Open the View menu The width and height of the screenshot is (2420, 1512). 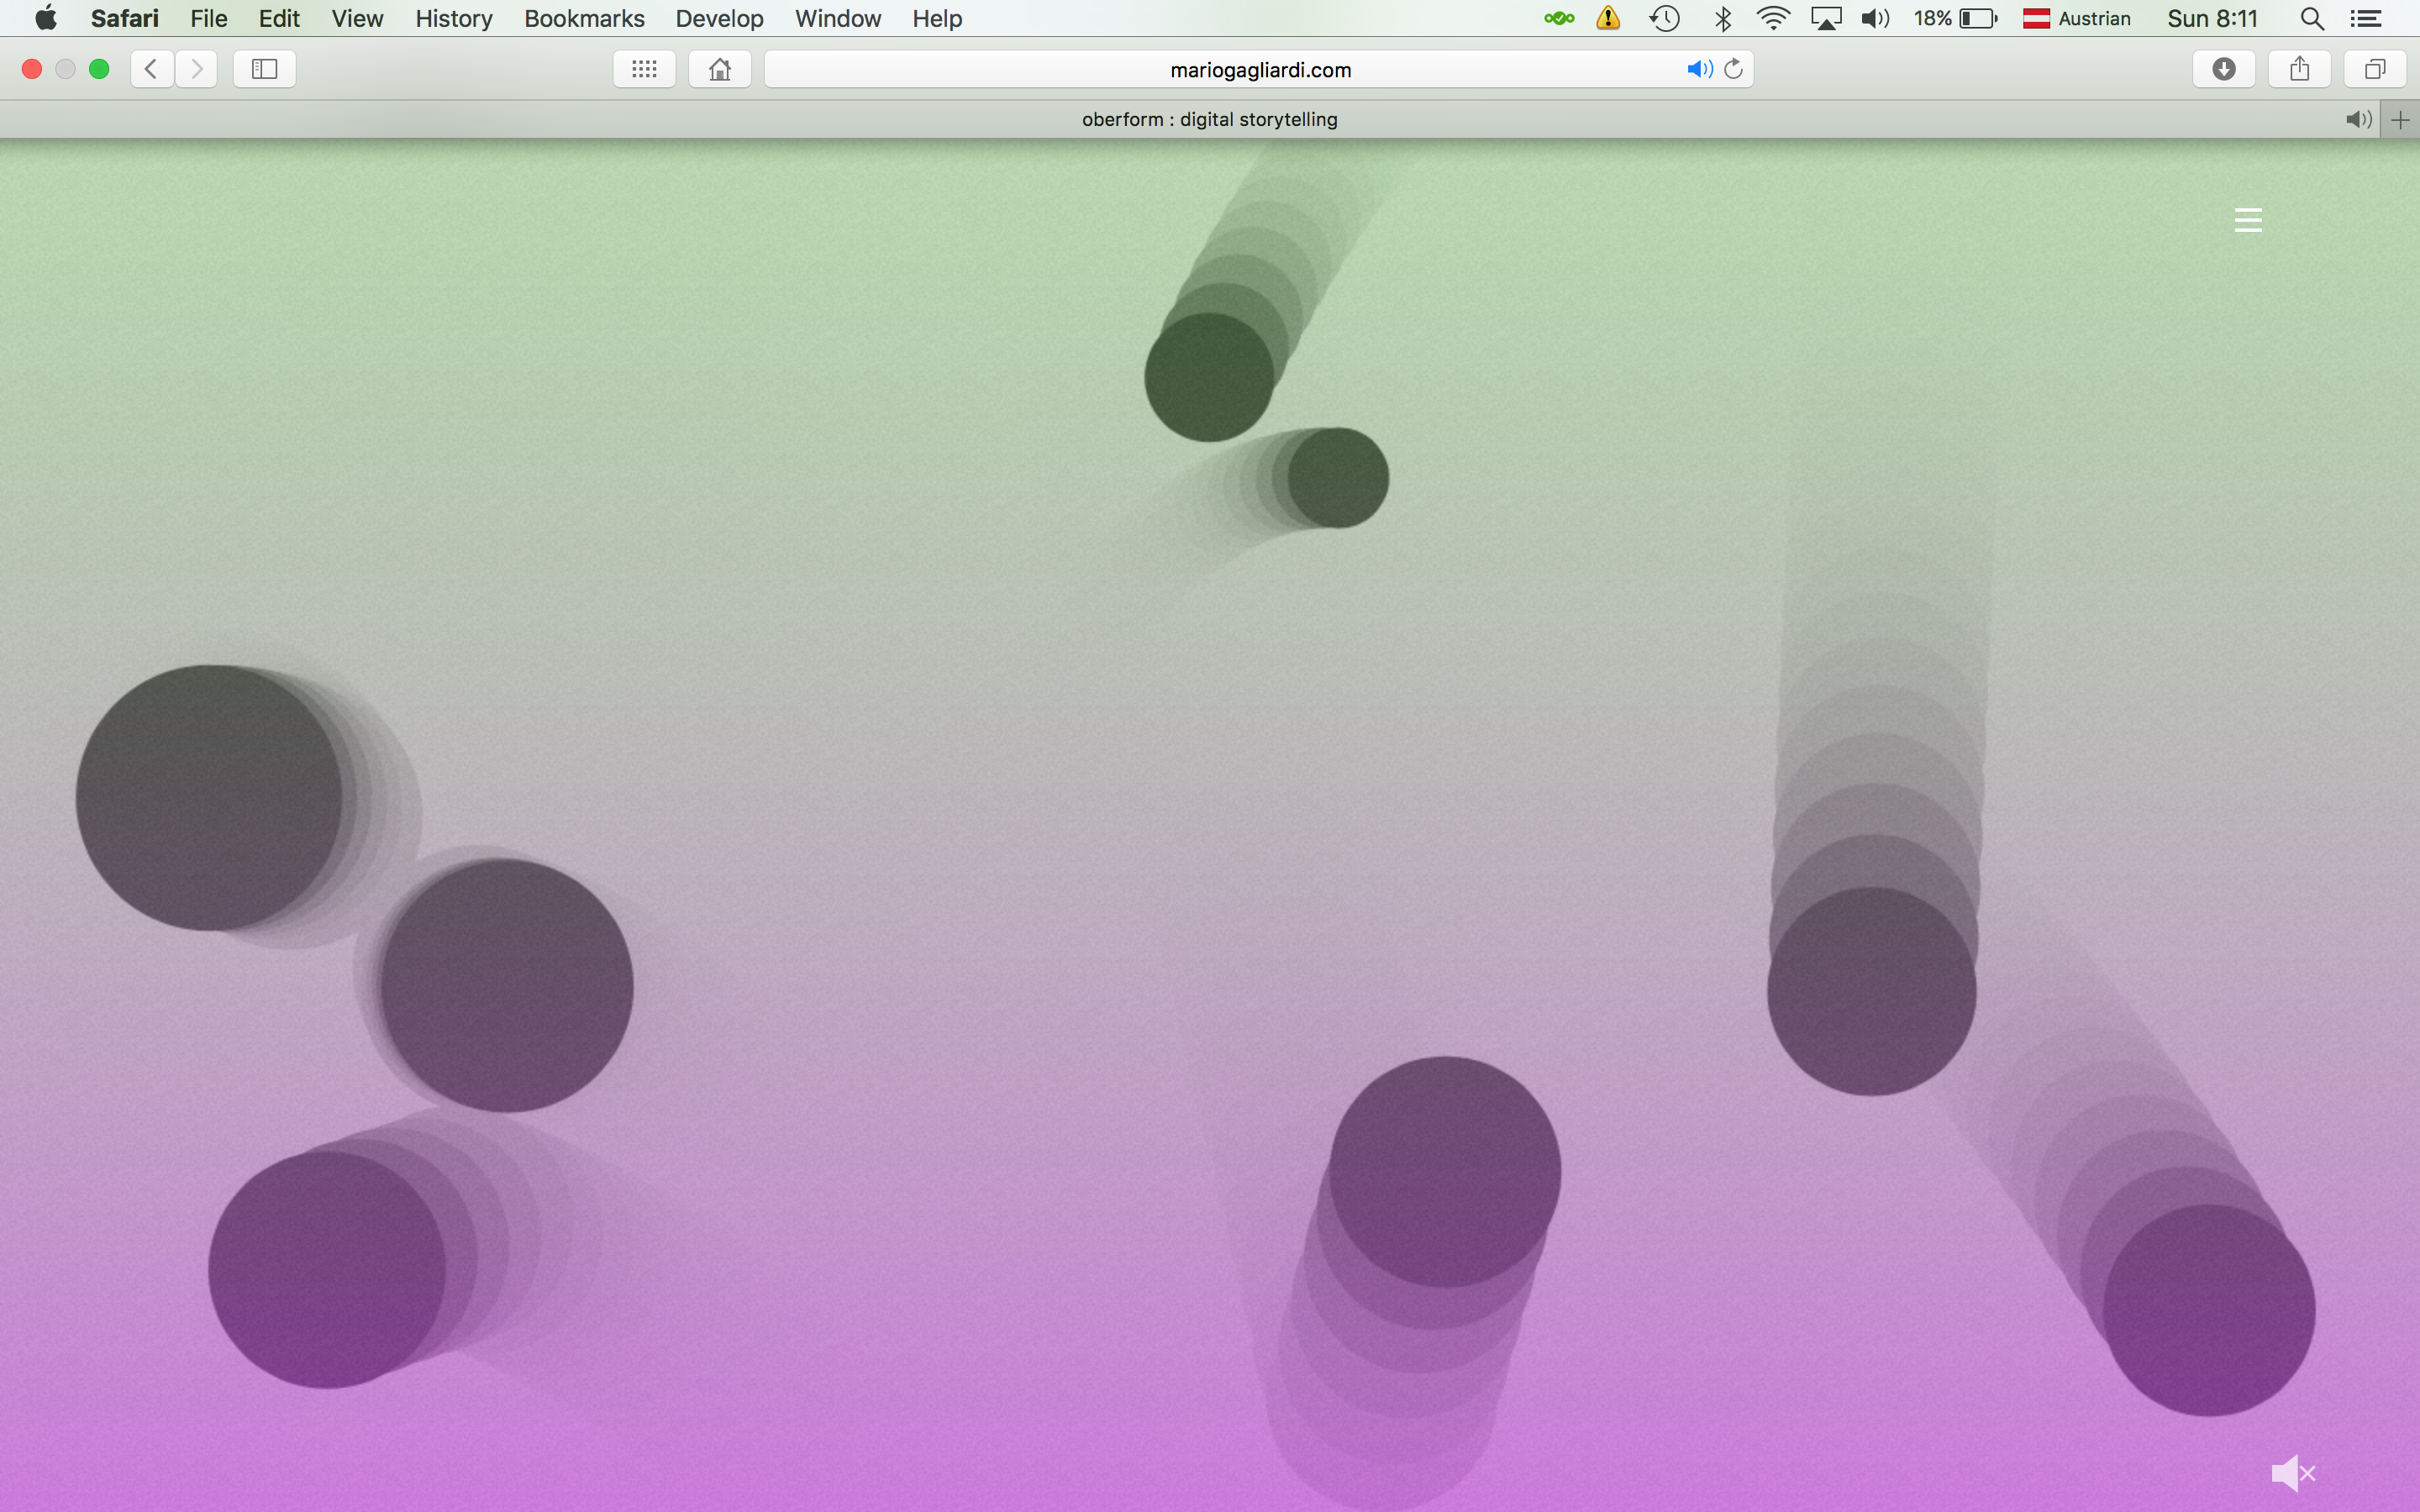coord(357,18)
